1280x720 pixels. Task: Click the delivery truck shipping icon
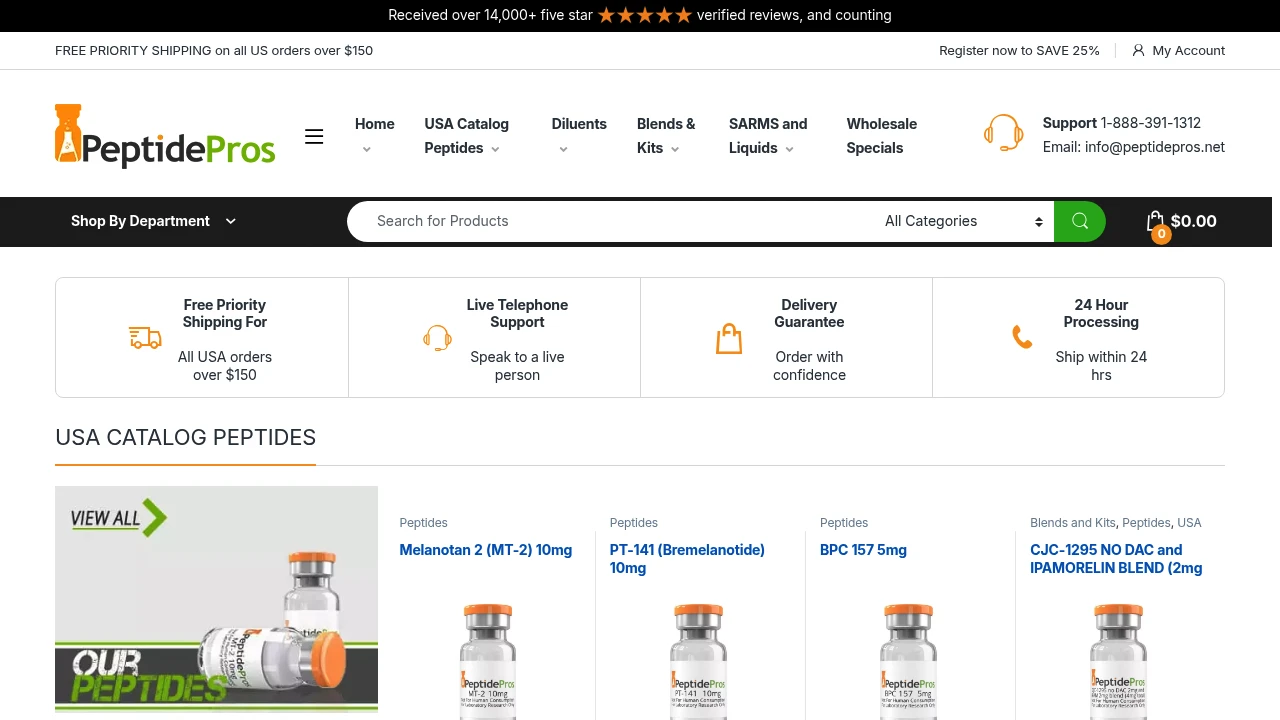(x=145, y=338)
